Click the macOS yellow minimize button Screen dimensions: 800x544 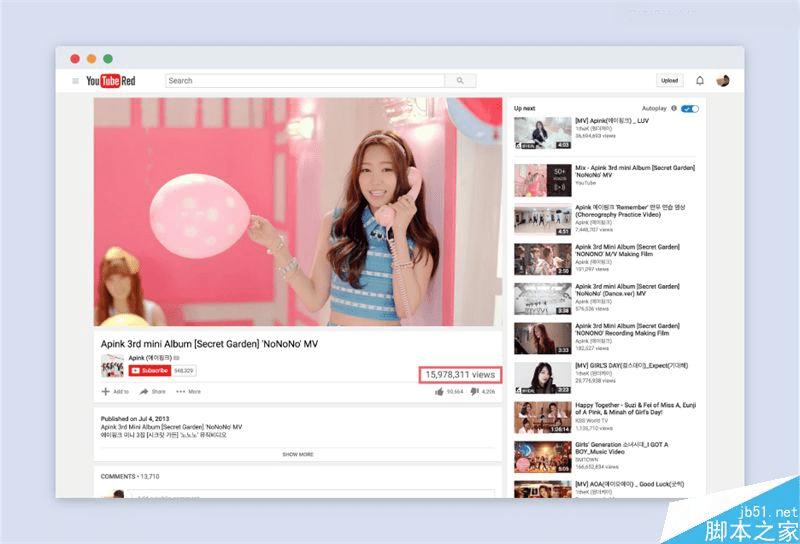tap(91, 59)
